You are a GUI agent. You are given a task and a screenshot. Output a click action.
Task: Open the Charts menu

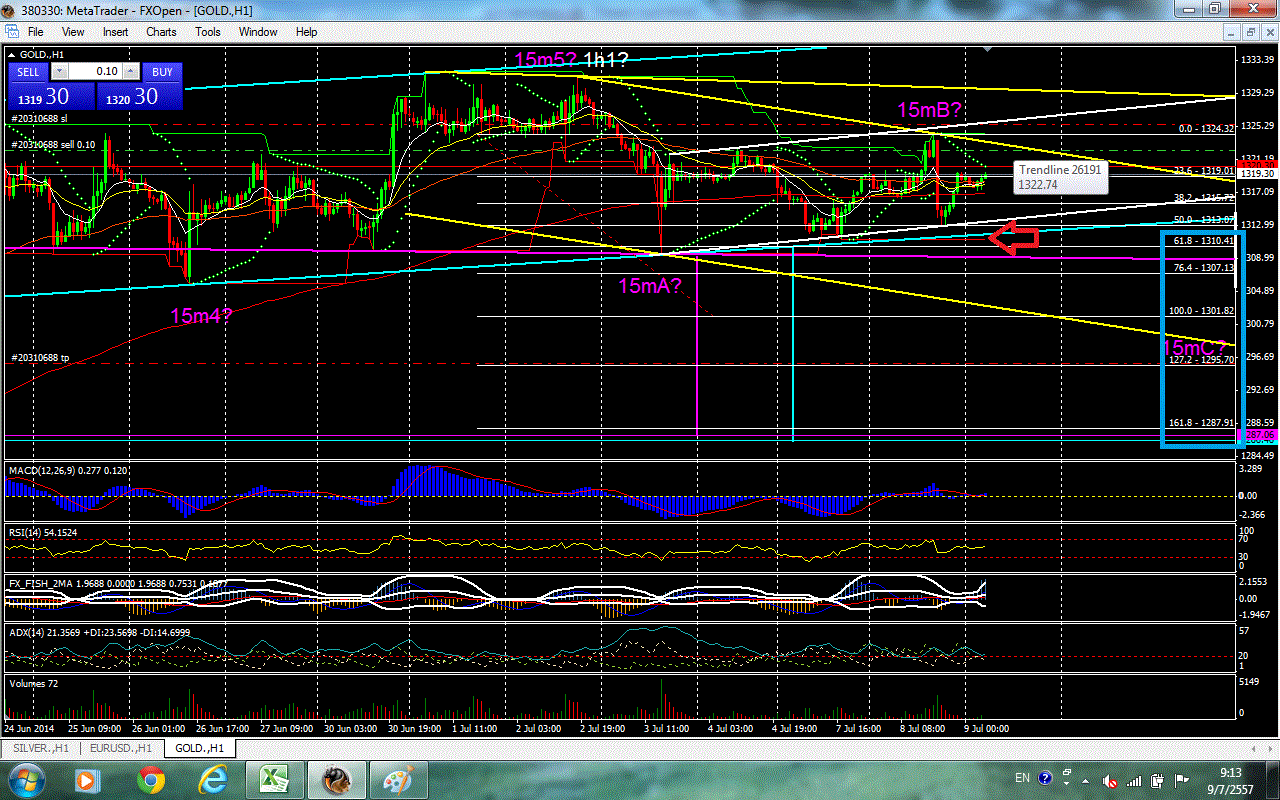tap(161, 32)
